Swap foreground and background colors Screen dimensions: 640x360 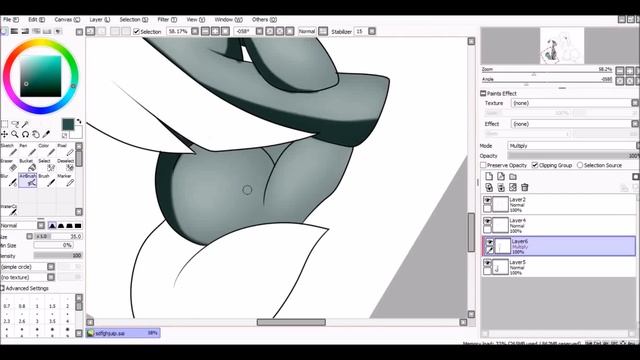(79, 121)
